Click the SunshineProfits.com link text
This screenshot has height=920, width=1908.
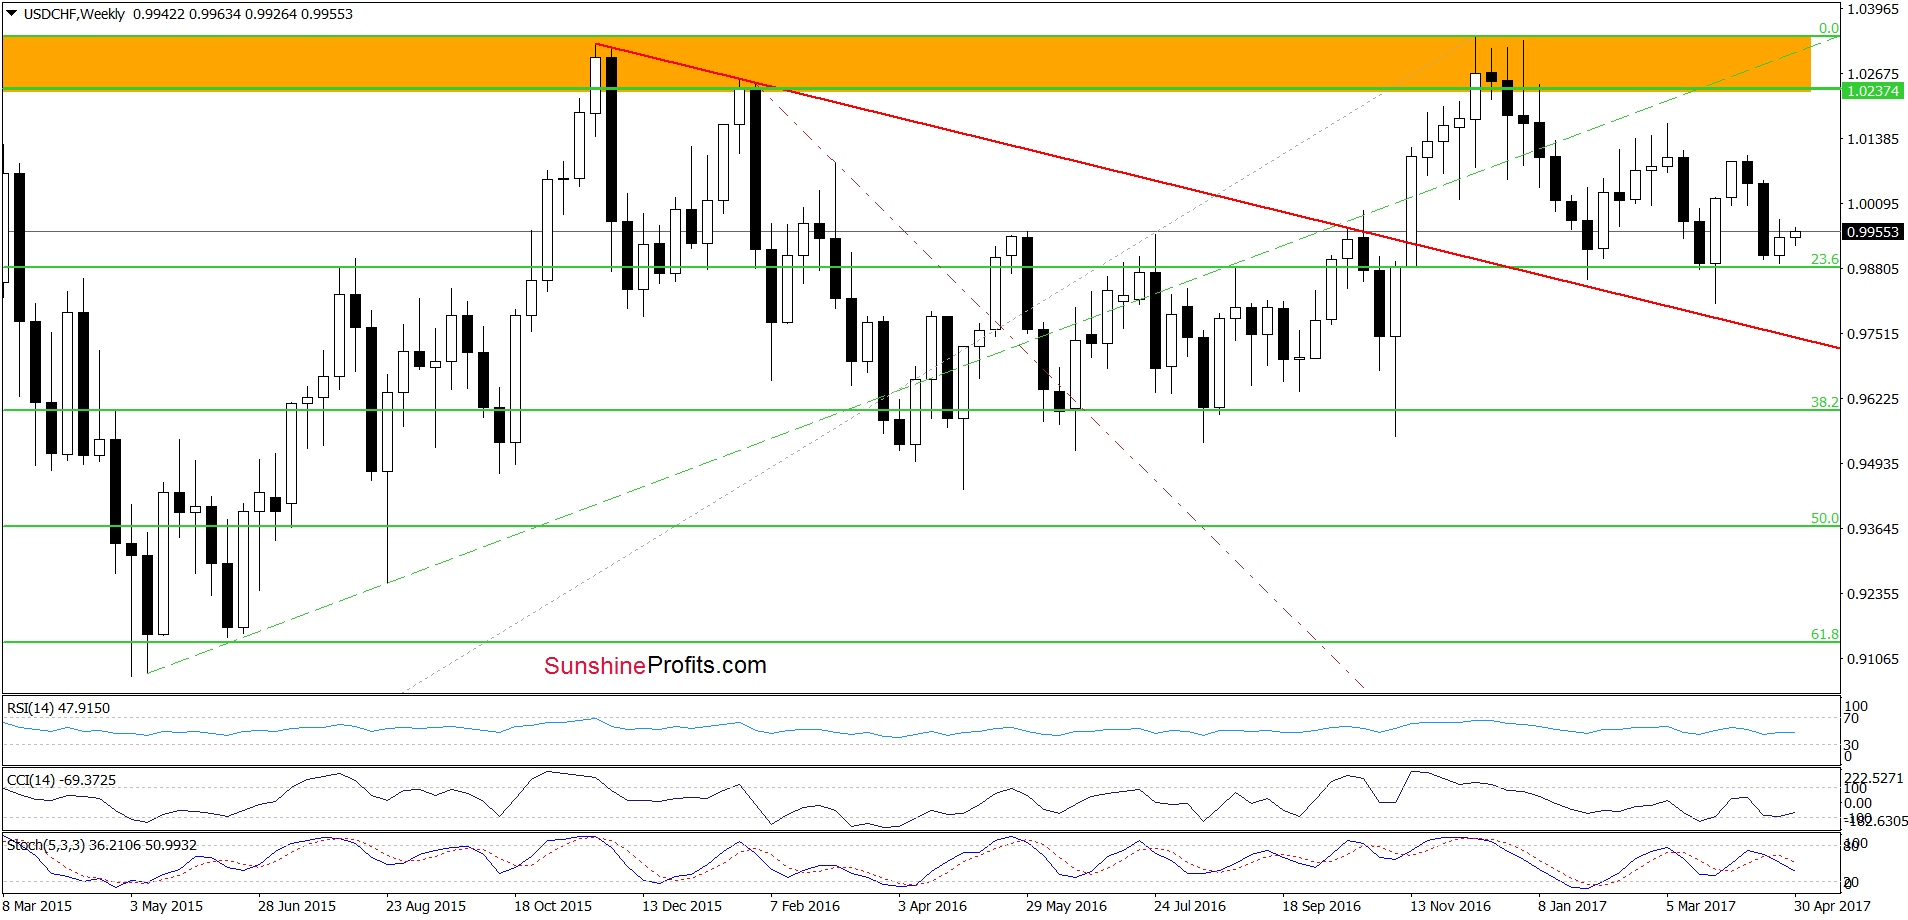[x=655, y=665]
